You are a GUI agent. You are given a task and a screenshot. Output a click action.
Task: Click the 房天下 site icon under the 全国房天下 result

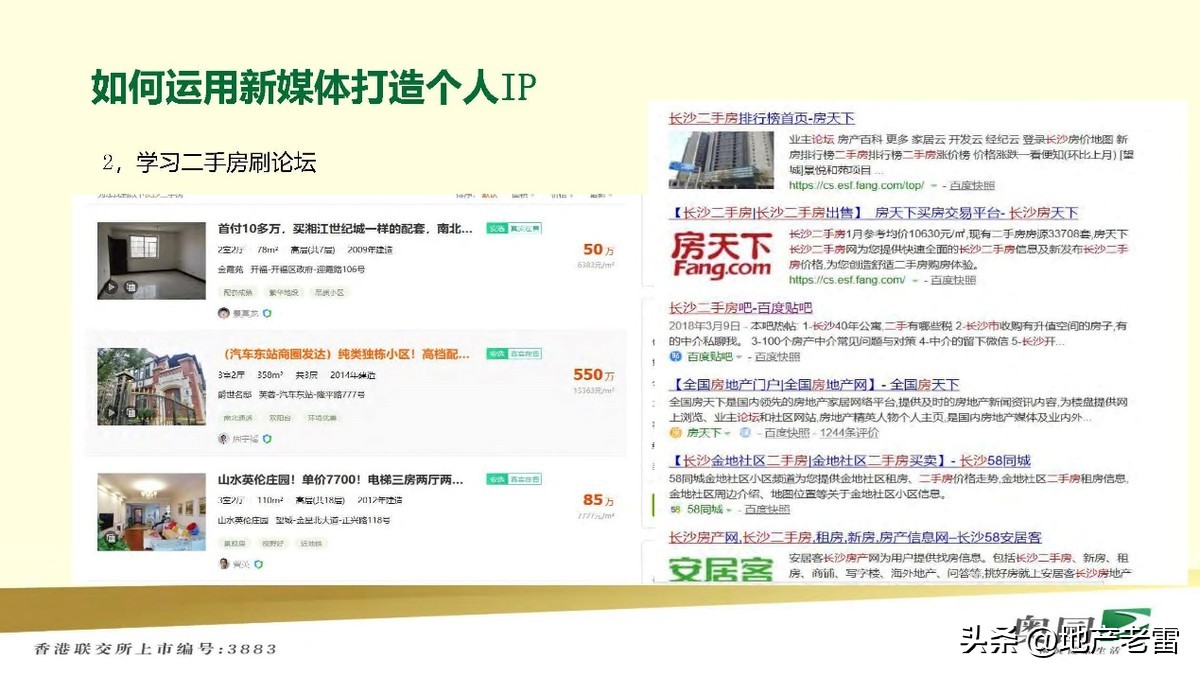pyautogui.click(x=674, y=434)
